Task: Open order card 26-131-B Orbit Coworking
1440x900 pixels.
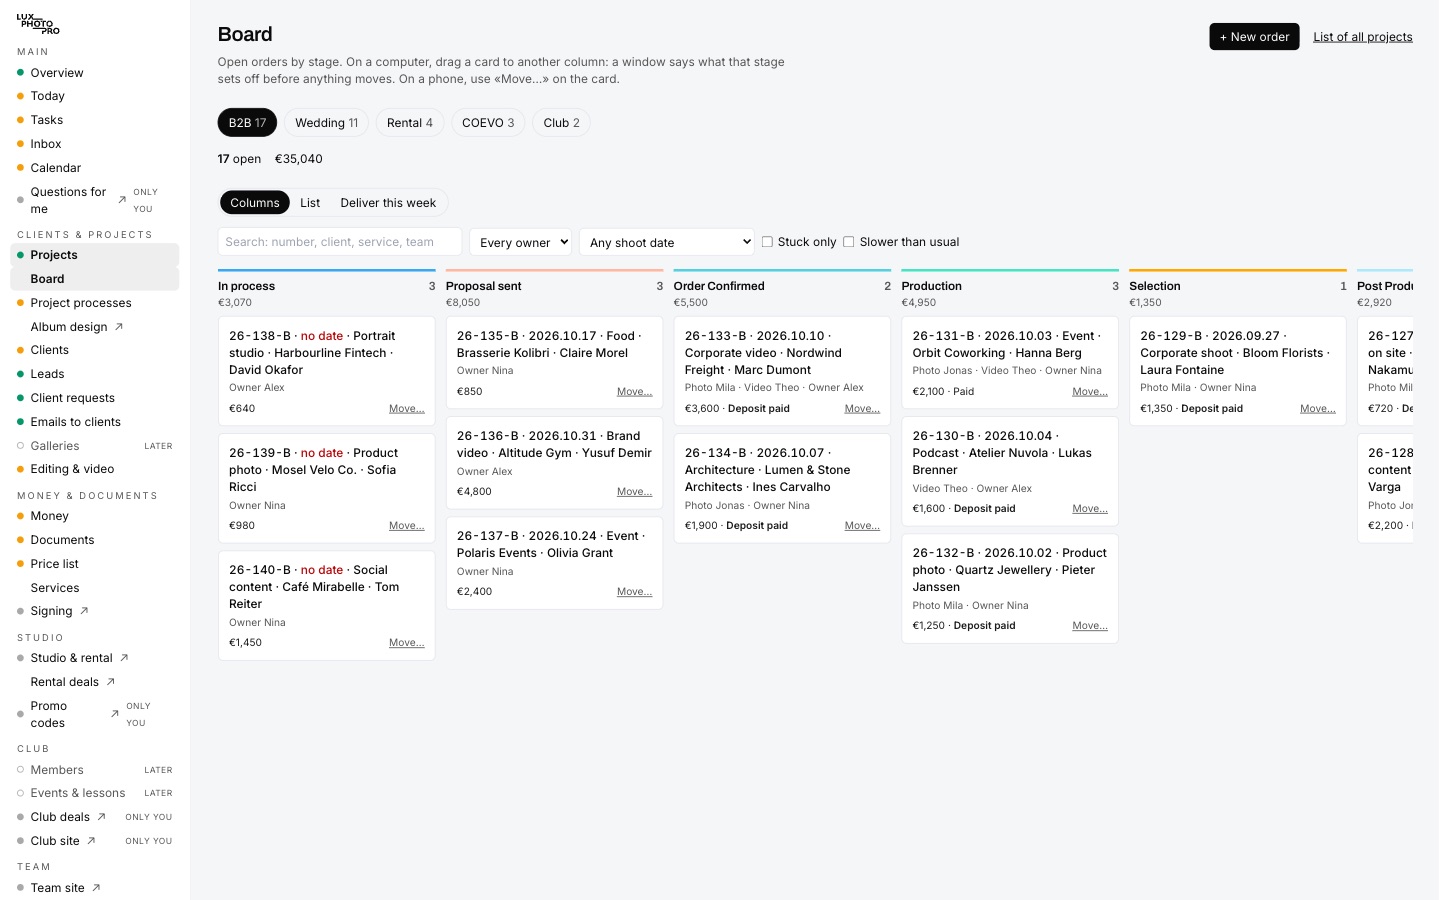Action: click(x=1010, y=362)
